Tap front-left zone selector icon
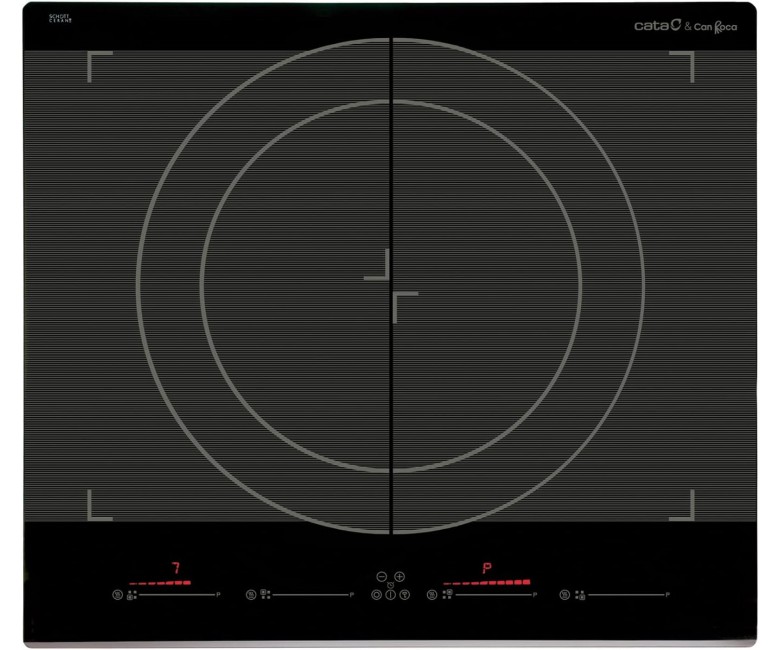The height and width of the screenshot is (650, 780). click(132, 595)
